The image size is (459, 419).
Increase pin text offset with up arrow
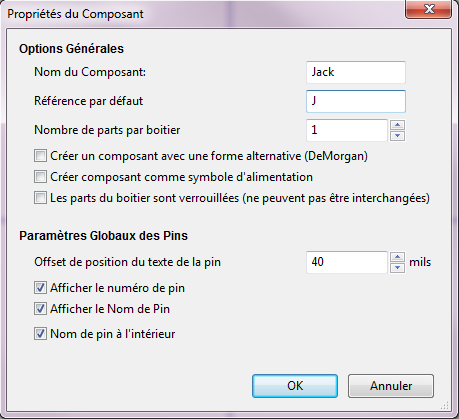coord(397,257)
